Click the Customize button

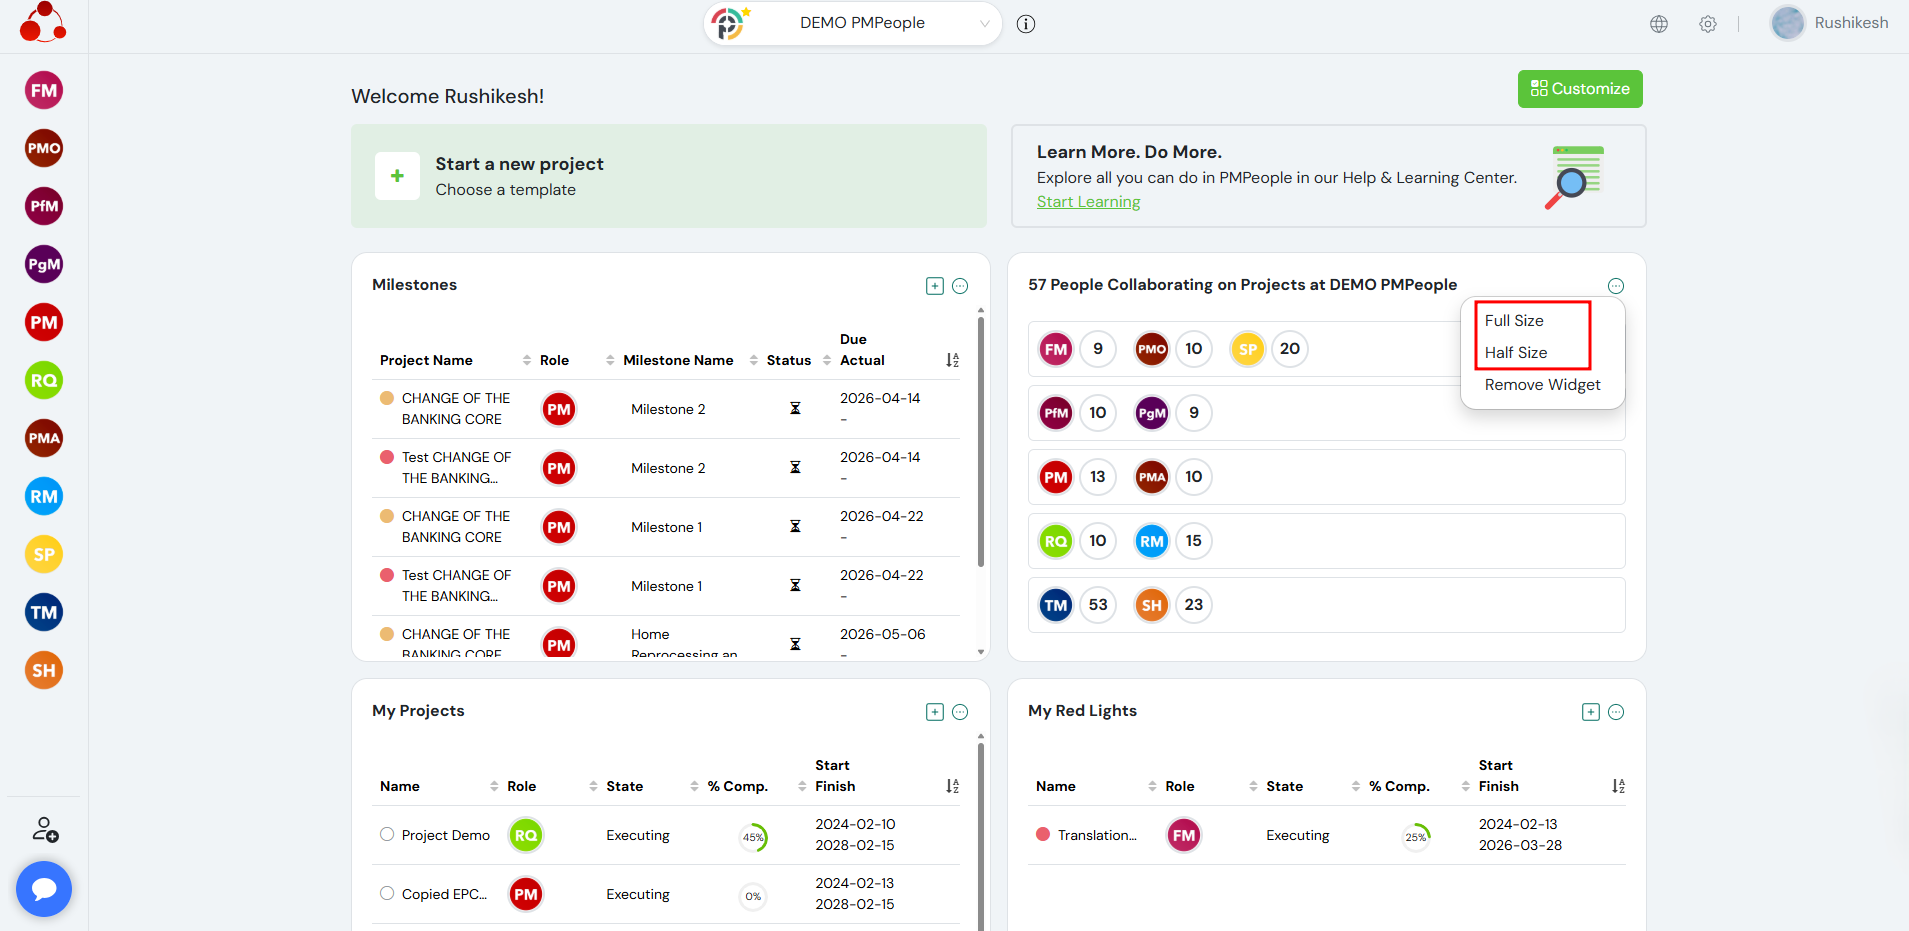pyautogui.click(x=1580, y=89)
